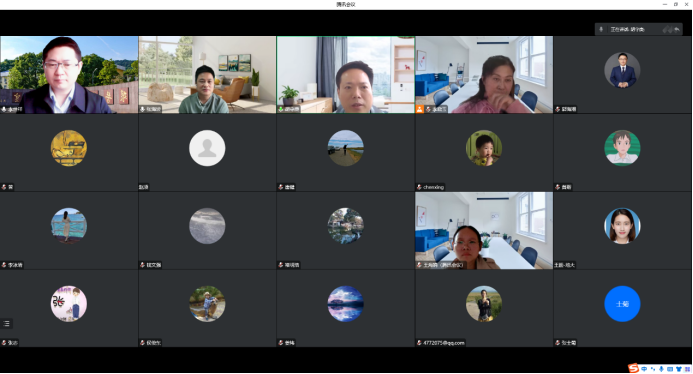Click the microphone icon in the speaking indicator bar
Image resolution: width=693 pixels, height=374 pixels.
pos(601,30)
